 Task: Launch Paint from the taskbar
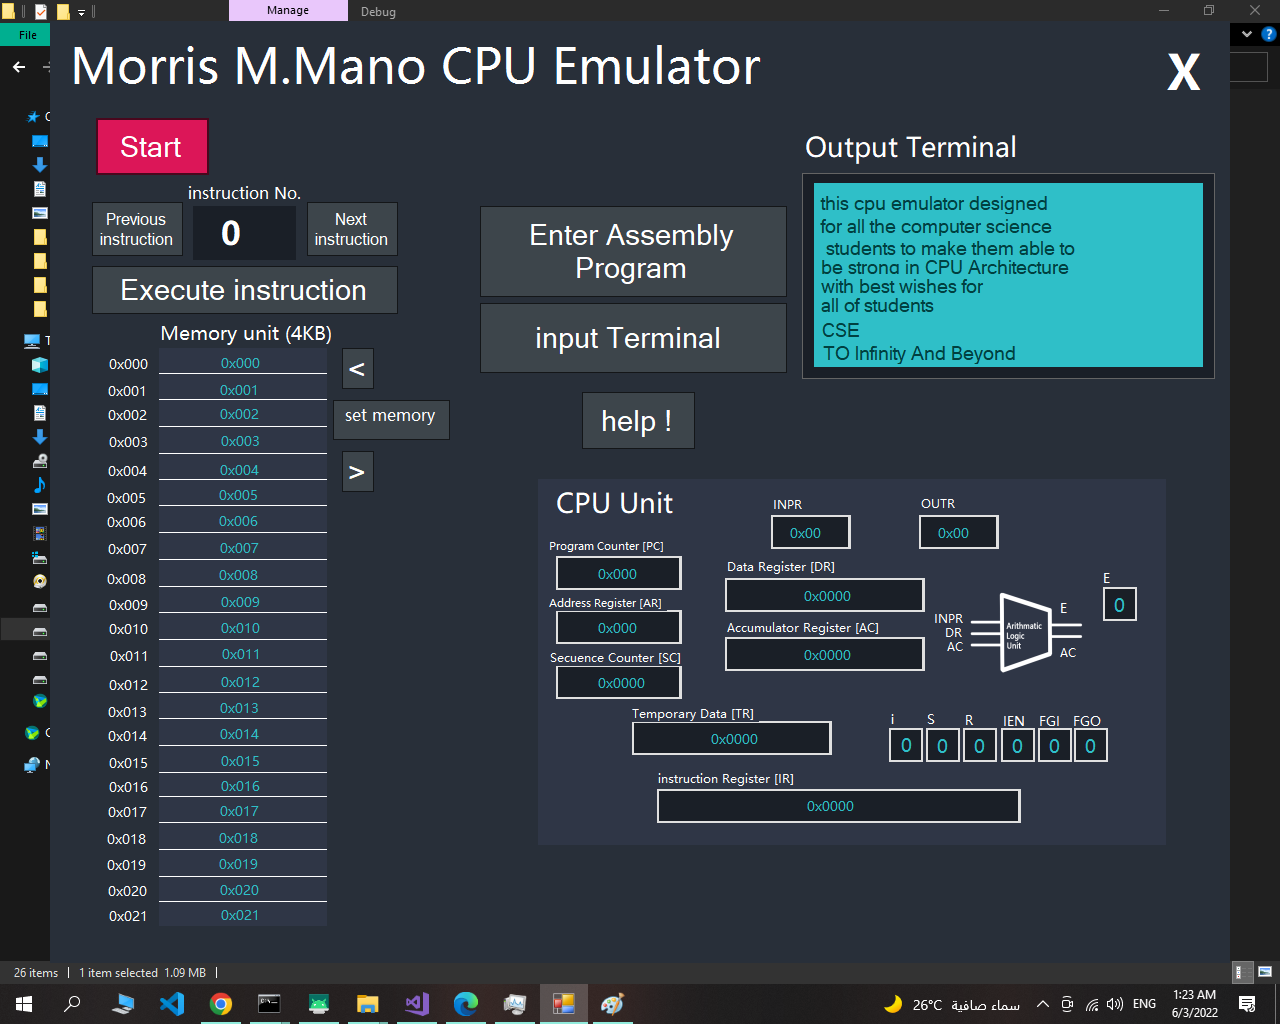click(x=612, y=1003)
